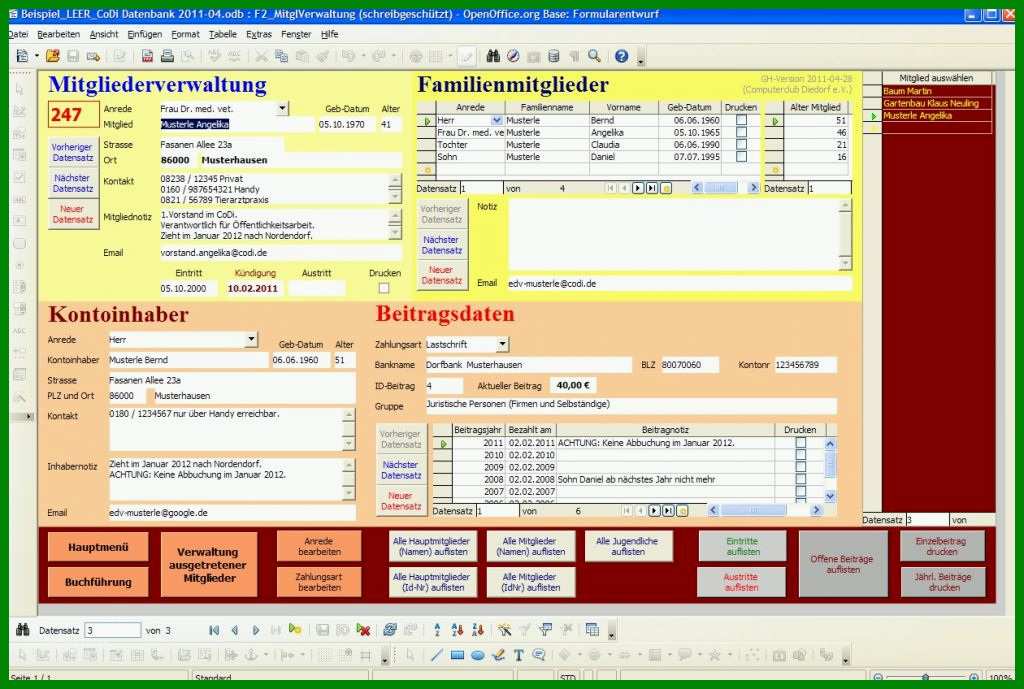Select Gartenbau Klaus Neuling in member list
The width and height of the screenshot is (1024, 689).
click(x=936, y=103)
